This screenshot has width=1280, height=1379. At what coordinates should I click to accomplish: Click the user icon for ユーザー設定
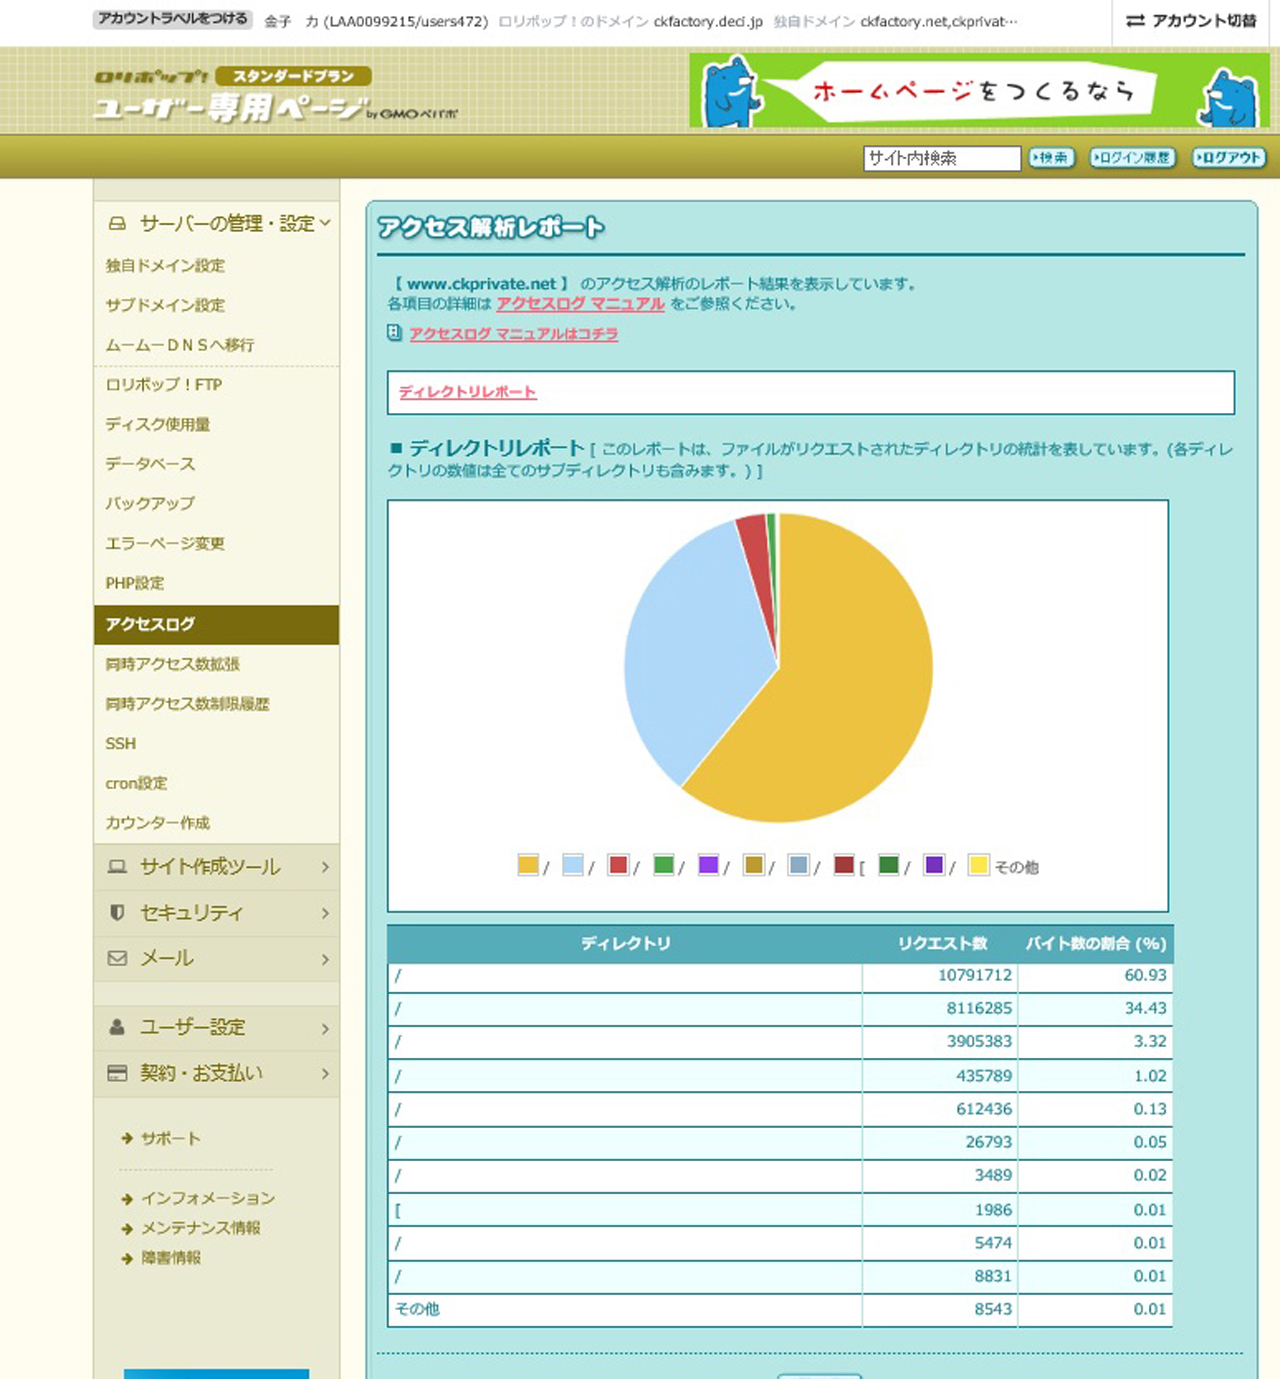pyautogui.click(x=117, y=1028)
